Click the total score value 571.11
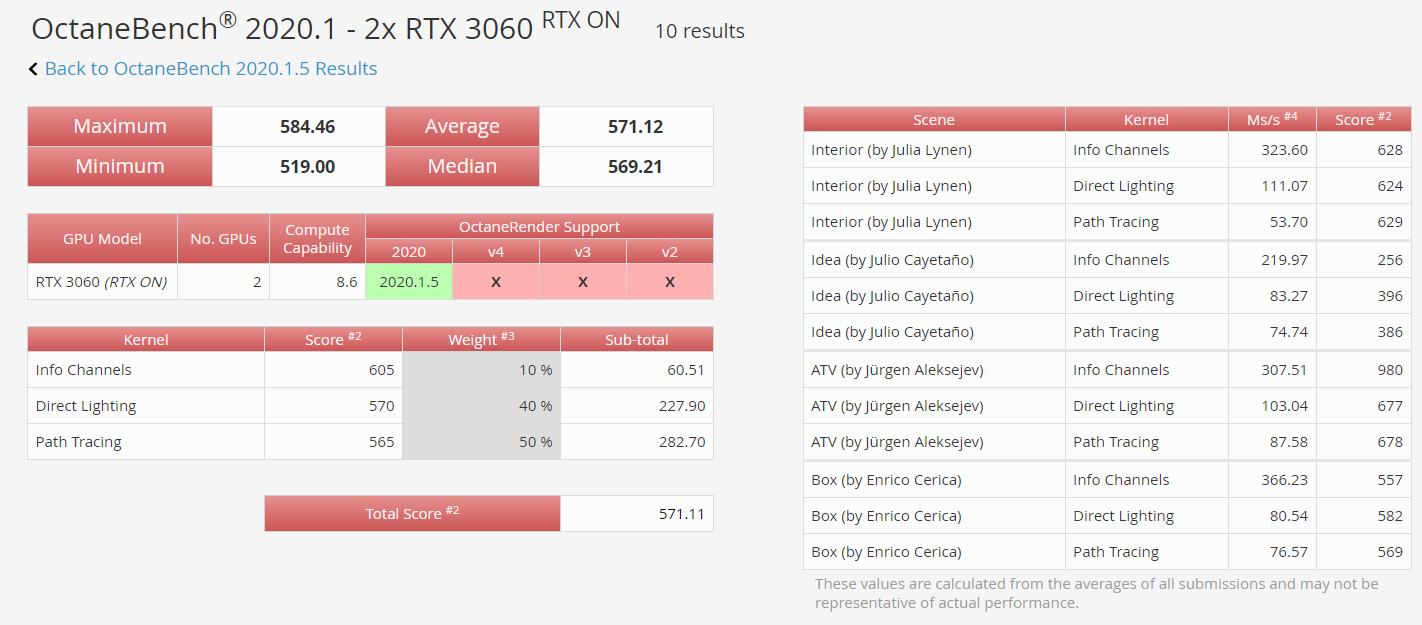The width and height of the screenshot is (1422, 625). [682, 514]
